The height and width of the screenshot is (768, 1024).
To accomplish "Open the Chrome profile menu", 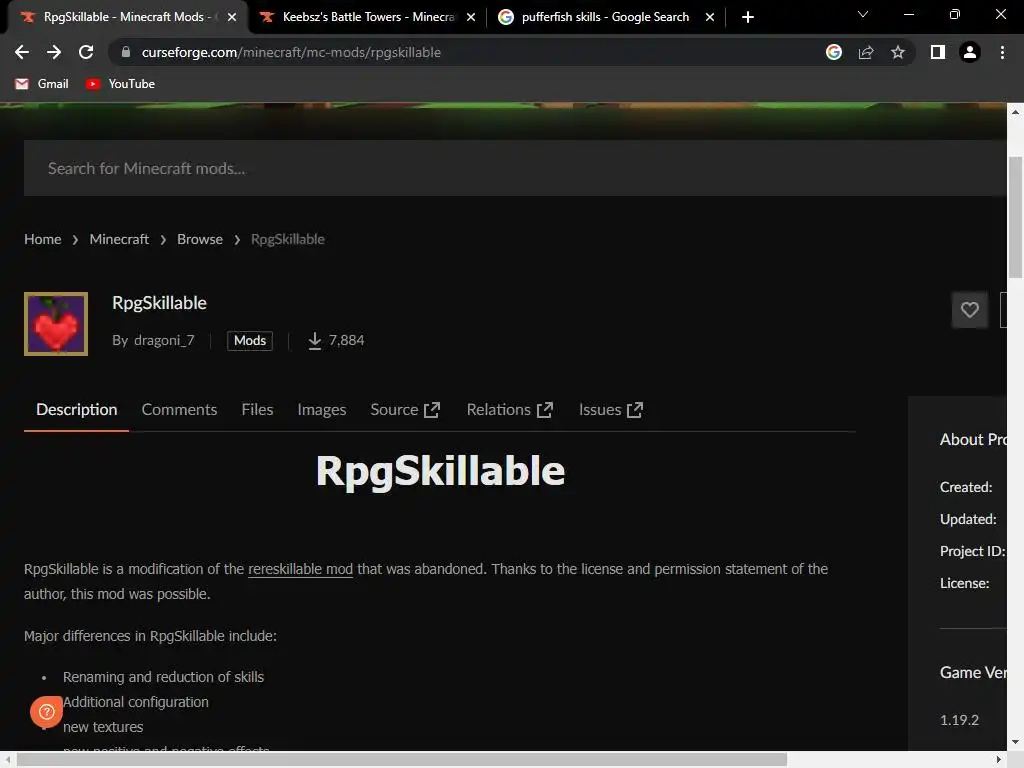I will [970, 52].
